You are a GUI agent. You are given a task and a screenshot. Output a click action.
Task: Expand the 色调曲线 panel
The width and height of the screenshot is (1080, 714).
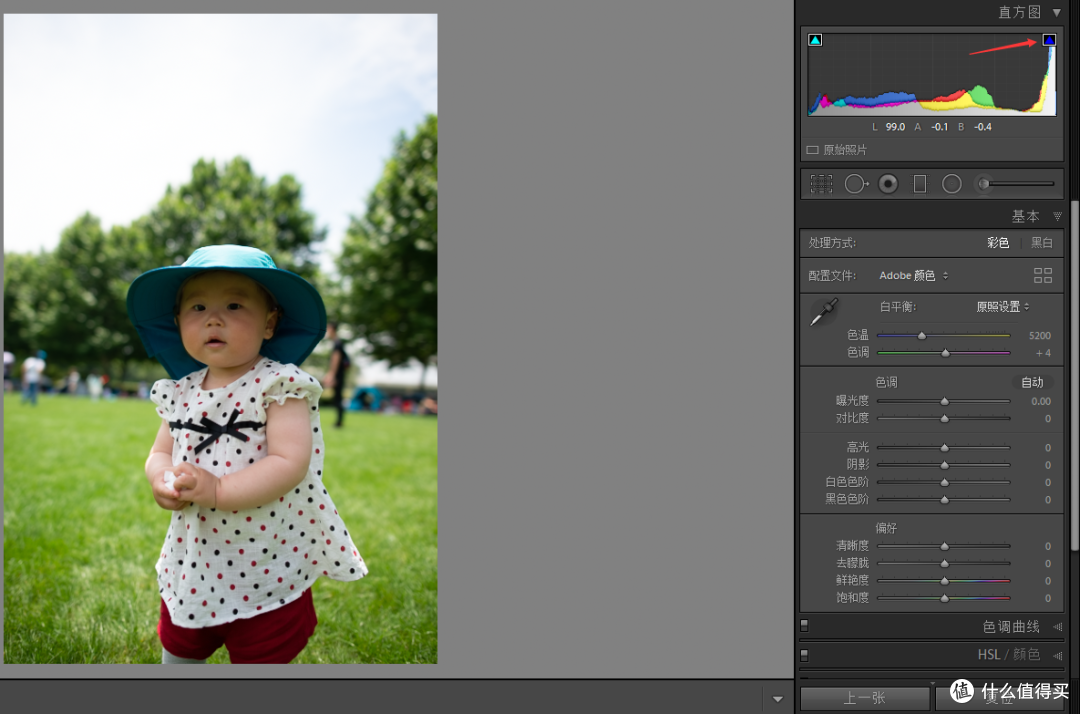[x=1057, y=627]
